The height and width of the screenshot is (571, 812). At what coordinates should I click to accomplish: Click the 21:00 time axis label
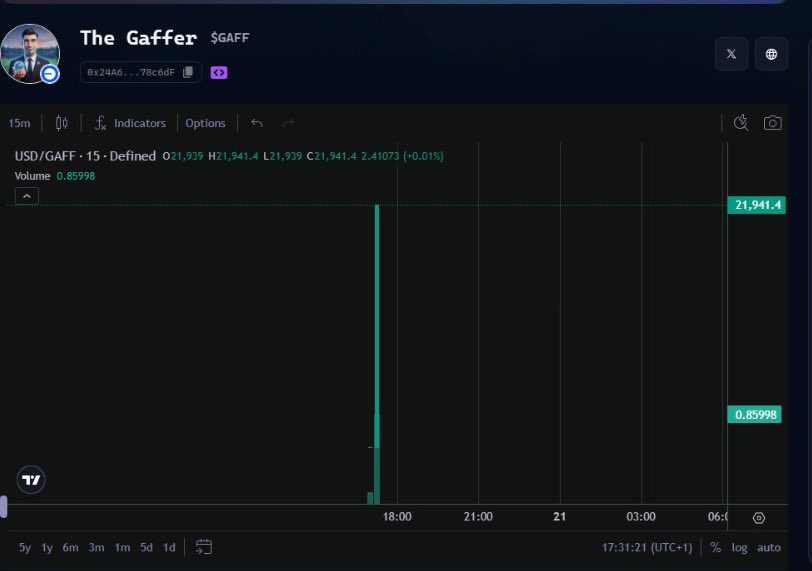tap(478, 517)
